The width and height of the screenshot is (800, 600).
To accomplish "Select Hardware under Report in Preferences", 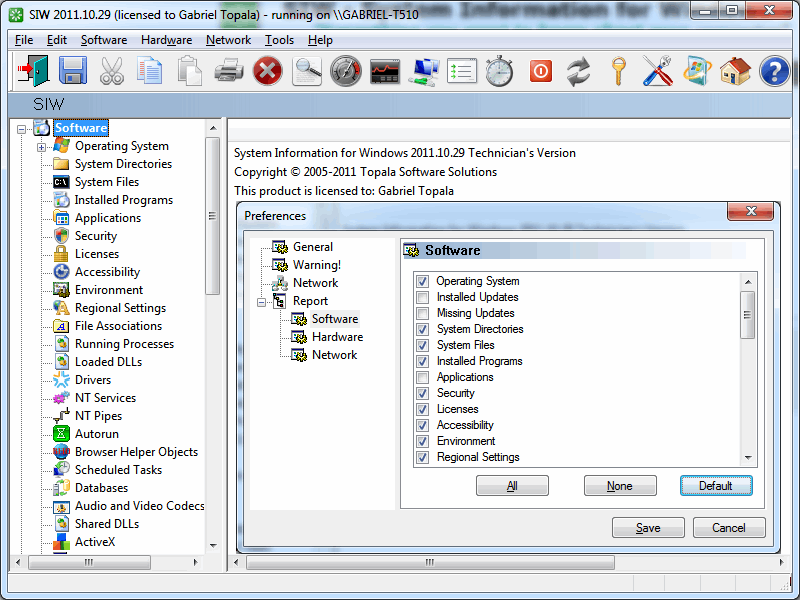I will 337,337.
